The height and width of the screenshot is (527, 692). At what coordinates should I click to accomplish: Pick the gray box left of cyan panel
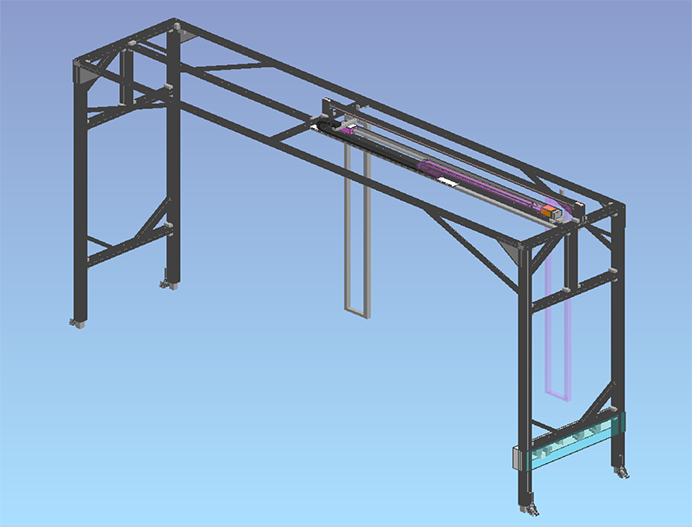click(x=518, y=458)
